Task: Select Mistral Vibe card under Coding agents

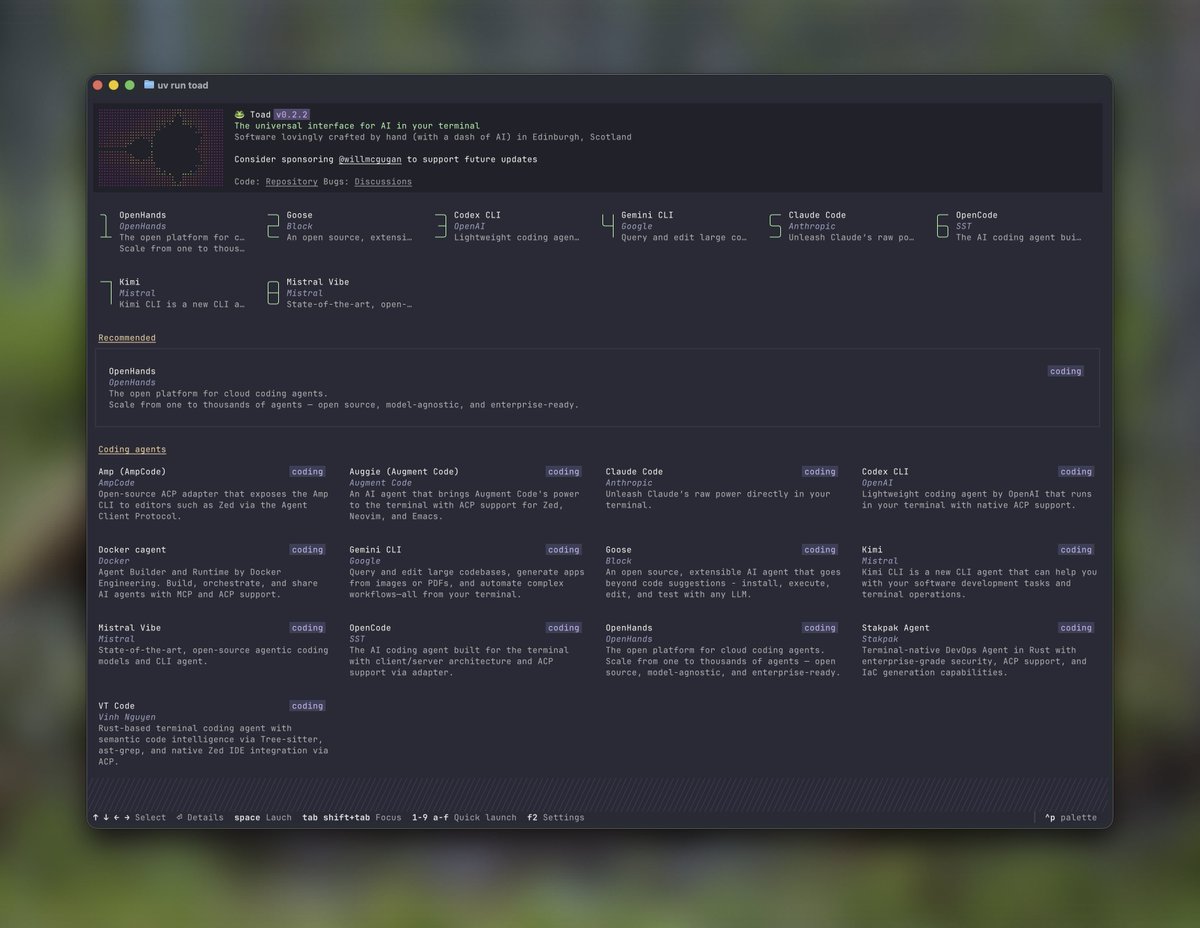Action: click(212, 645)
